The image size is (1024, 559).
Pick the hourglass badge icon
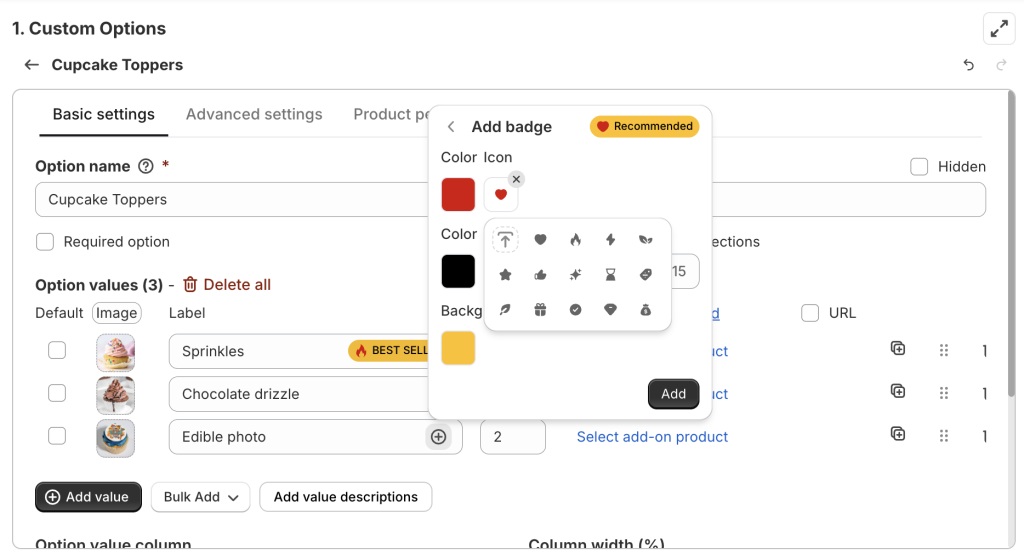pyautogui.click(x=610, y=275)
